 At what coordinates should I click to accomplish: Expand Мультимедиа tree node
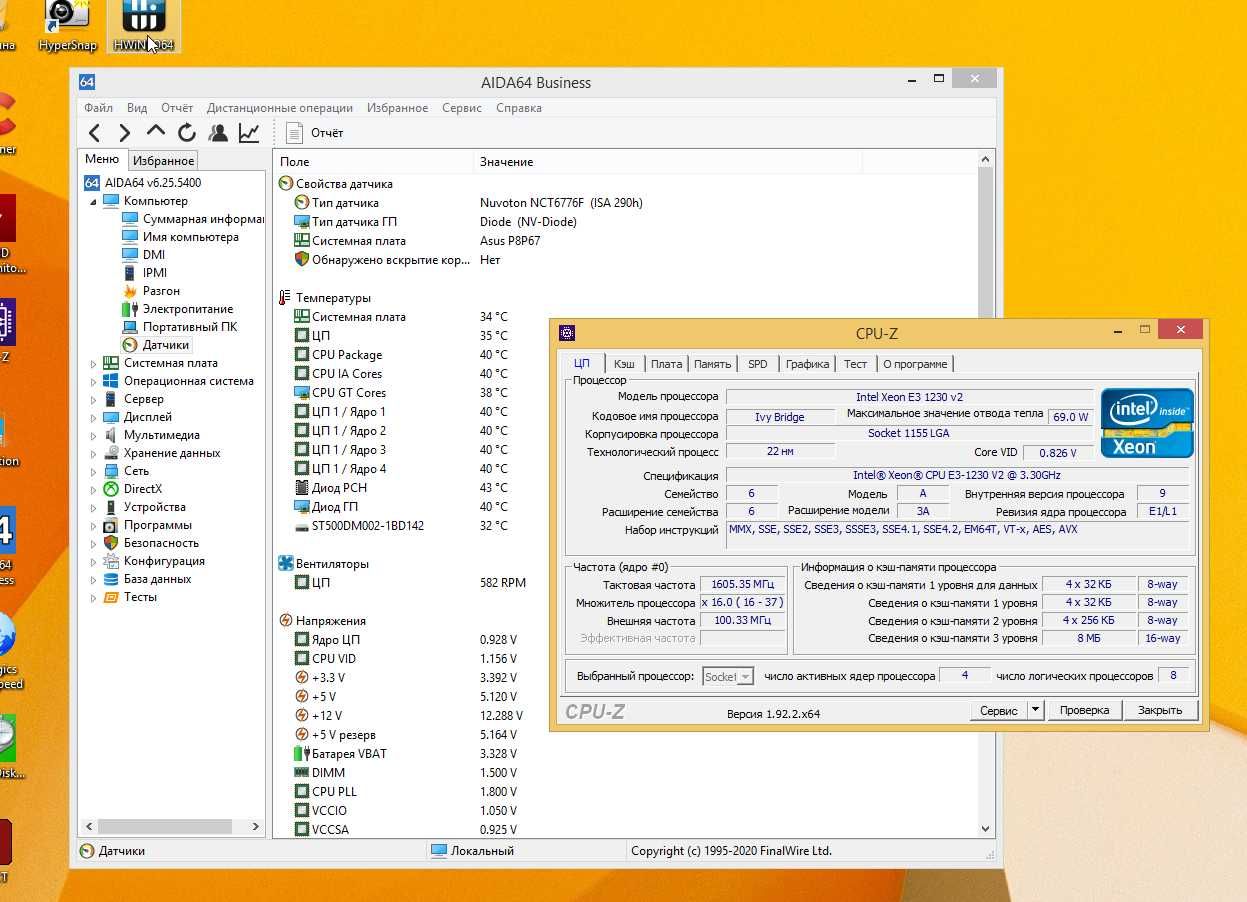94,435
